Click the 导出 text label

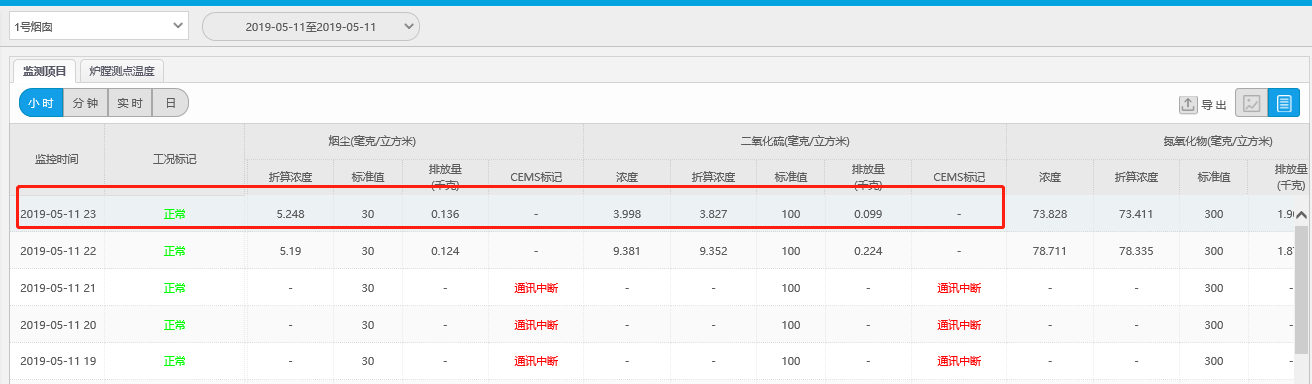[x=1214, y=104]
